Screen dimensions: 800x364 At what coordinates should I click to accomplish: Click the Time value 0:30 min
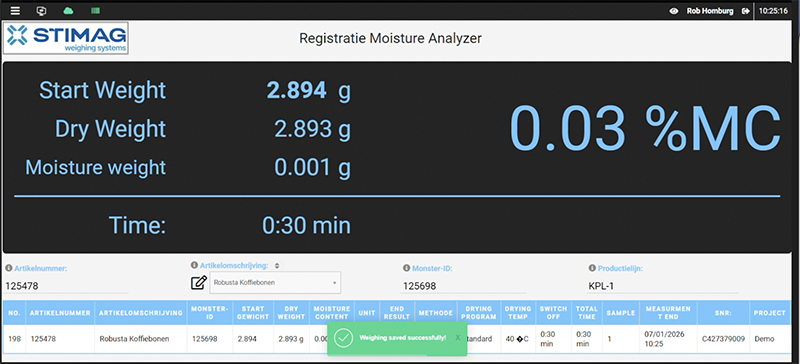(306, 225)
